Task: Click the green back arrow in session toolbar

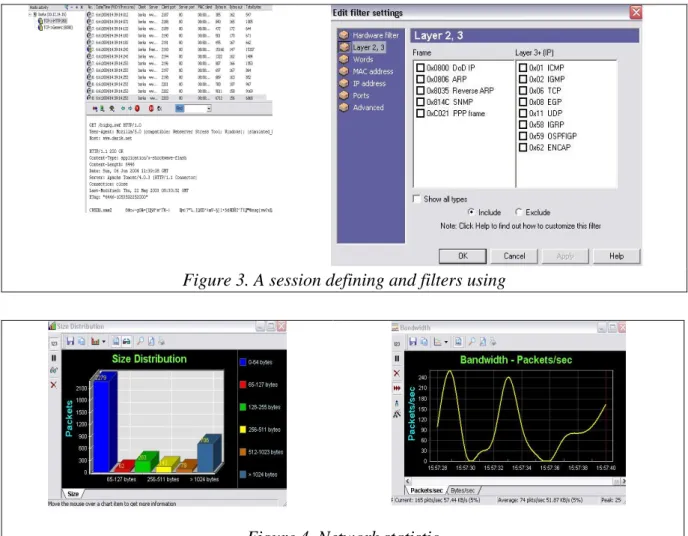Action: (123, 108)
